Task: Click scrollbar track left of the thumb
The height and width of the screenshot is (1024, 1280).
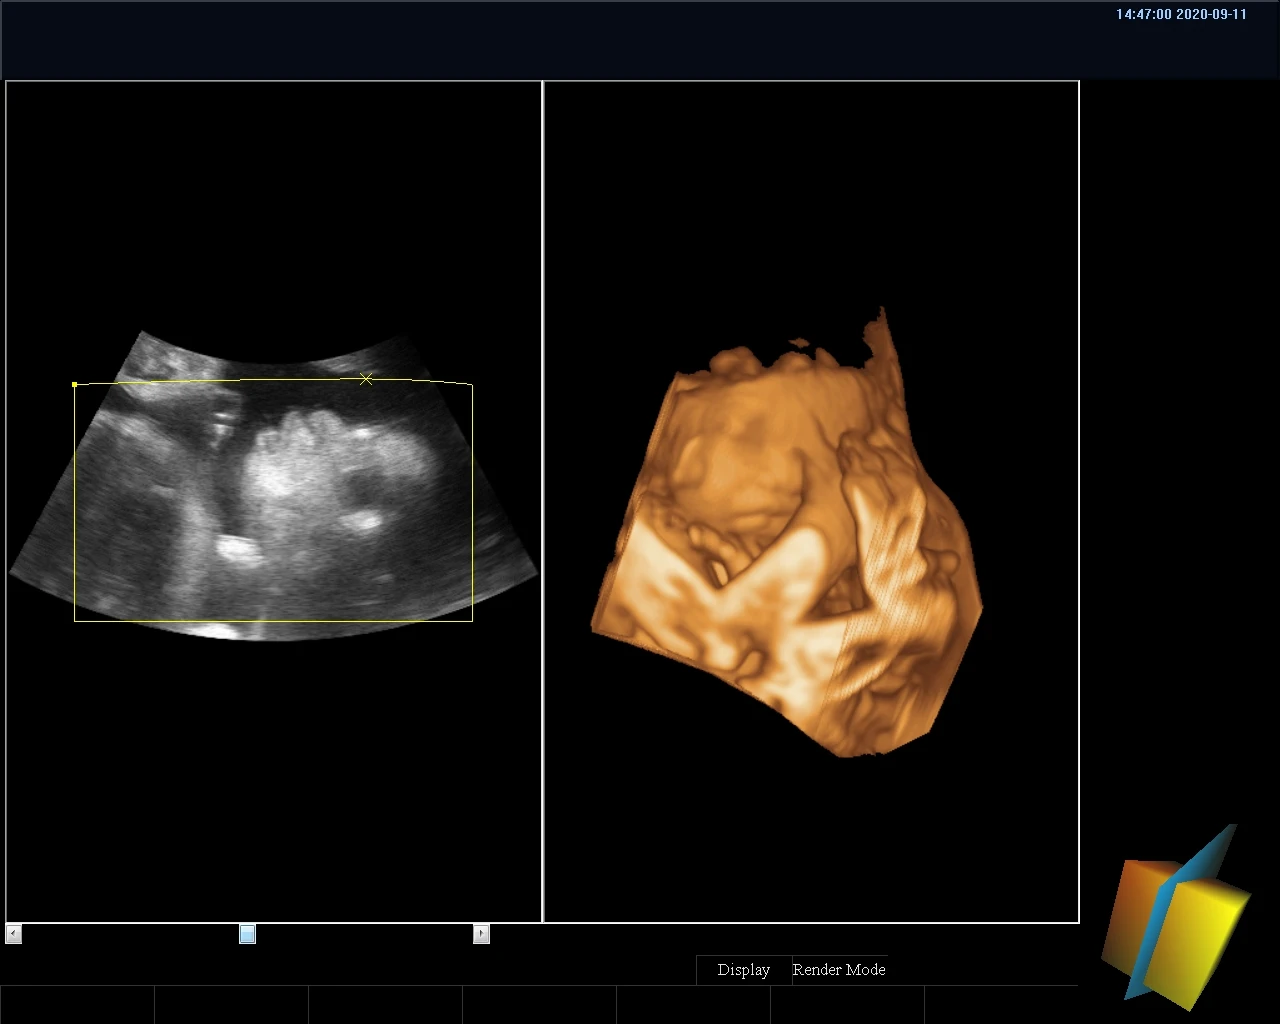Action: [x=130, y=934]
